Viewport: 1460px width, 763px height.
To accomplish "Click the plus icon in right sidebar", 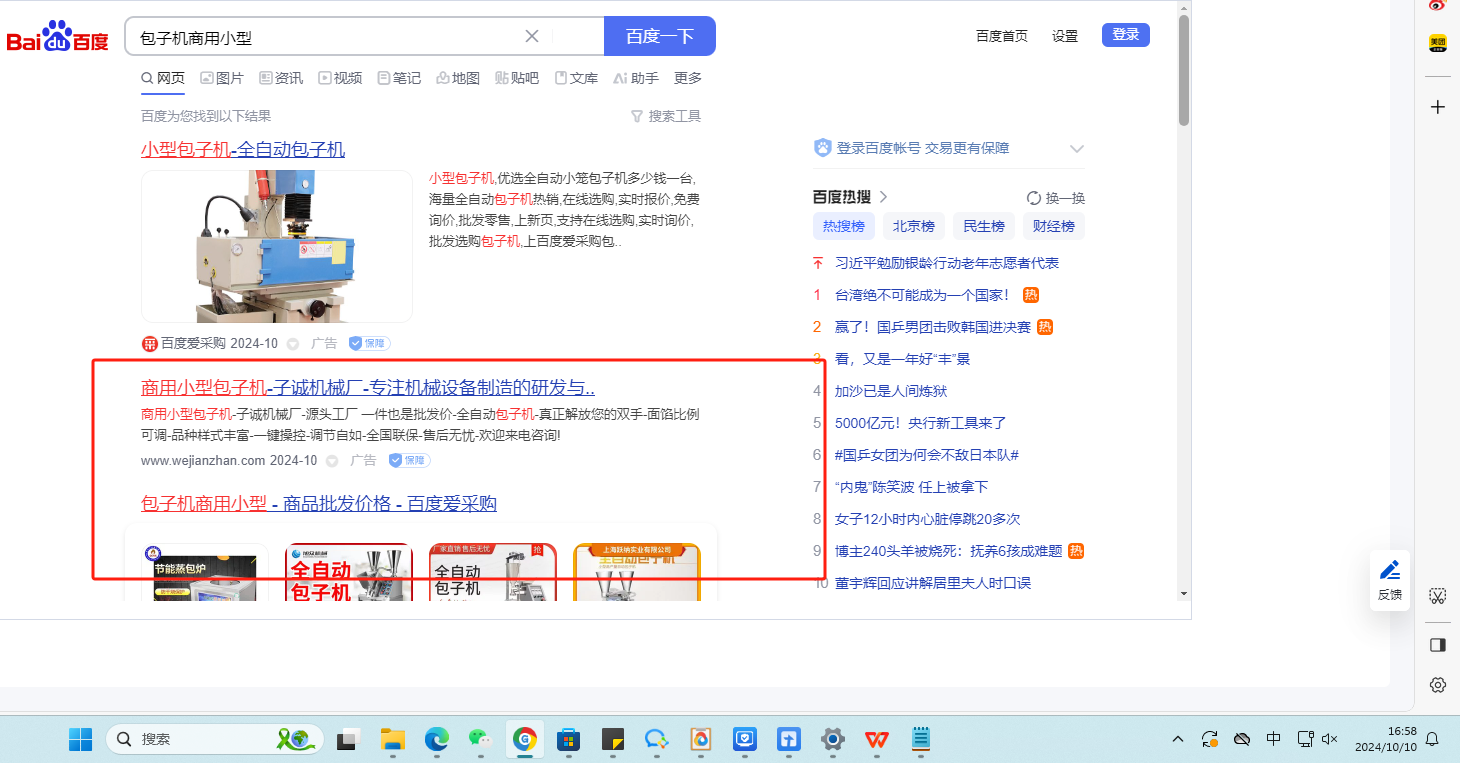I will (1438, 107).
